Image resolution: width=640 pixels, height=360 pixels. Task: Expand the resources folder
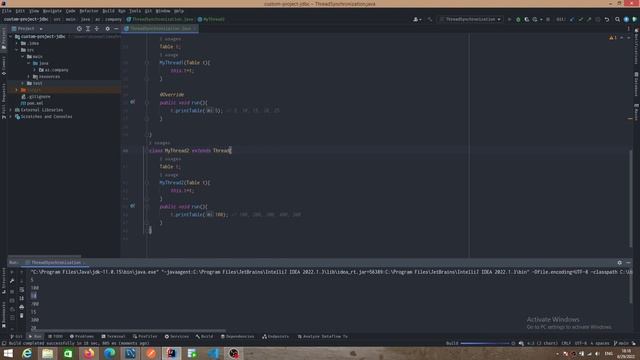[x=29, y=76]
